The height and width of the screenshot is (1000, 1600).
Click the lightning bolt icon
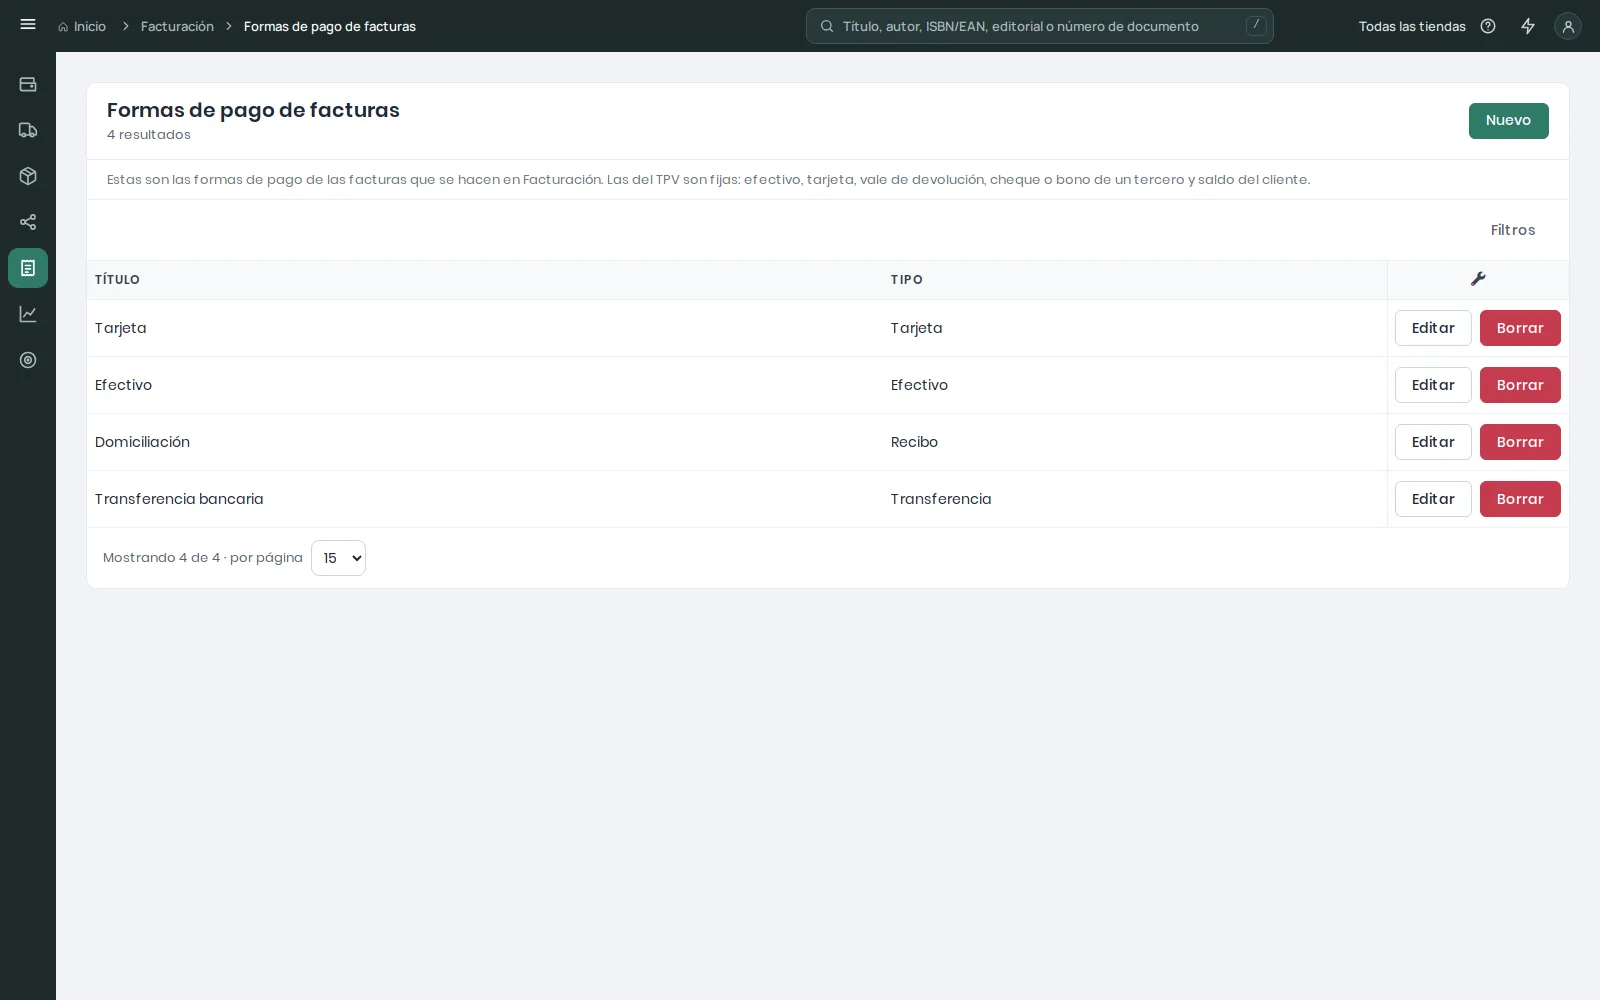pyautogui.click(x=1528, y=26)
